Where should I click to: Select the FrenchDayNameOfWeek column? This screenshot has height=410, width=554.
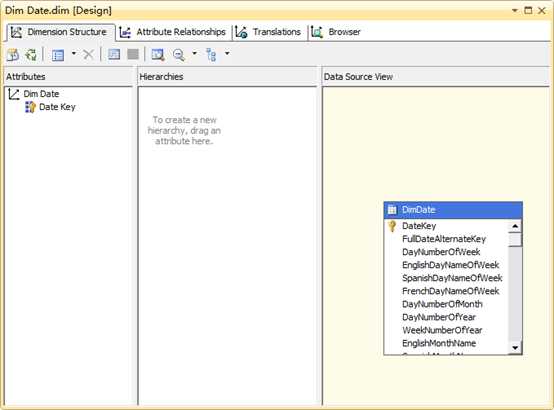[x=450, y=291]
